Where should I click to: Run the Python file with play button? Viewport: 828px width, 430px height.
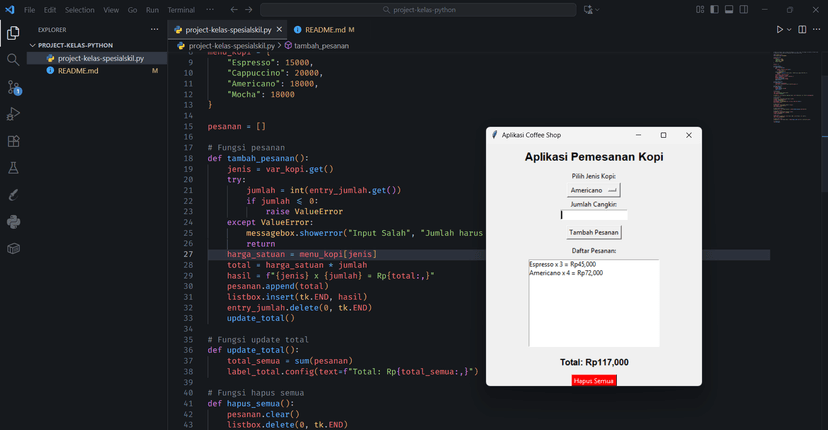[x=779, y=30]
